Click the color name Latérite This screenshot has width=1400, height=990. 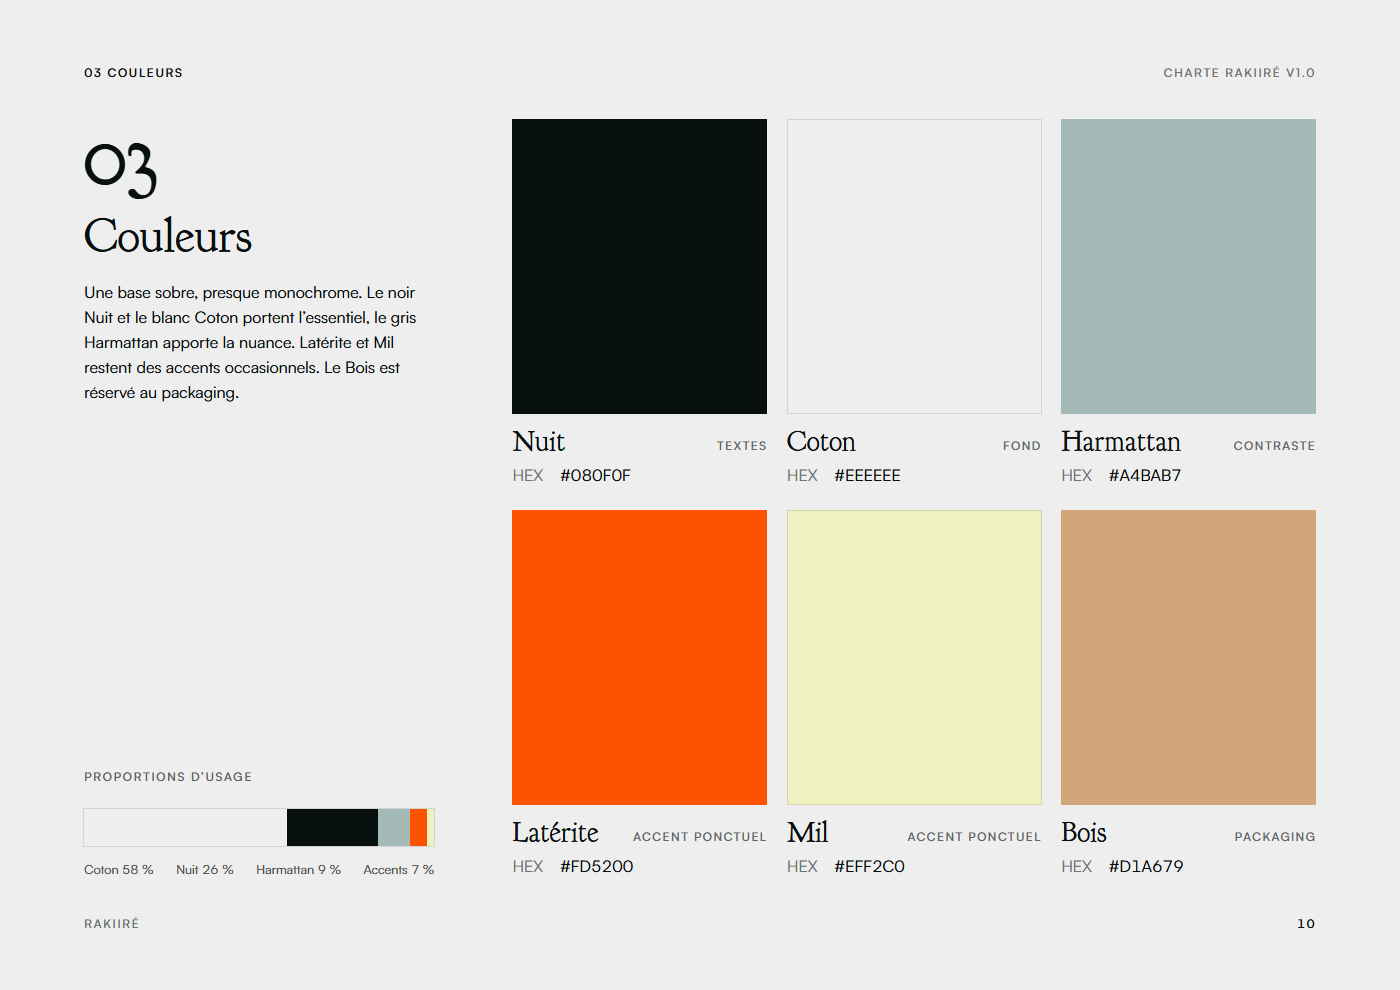click(555, 832)
